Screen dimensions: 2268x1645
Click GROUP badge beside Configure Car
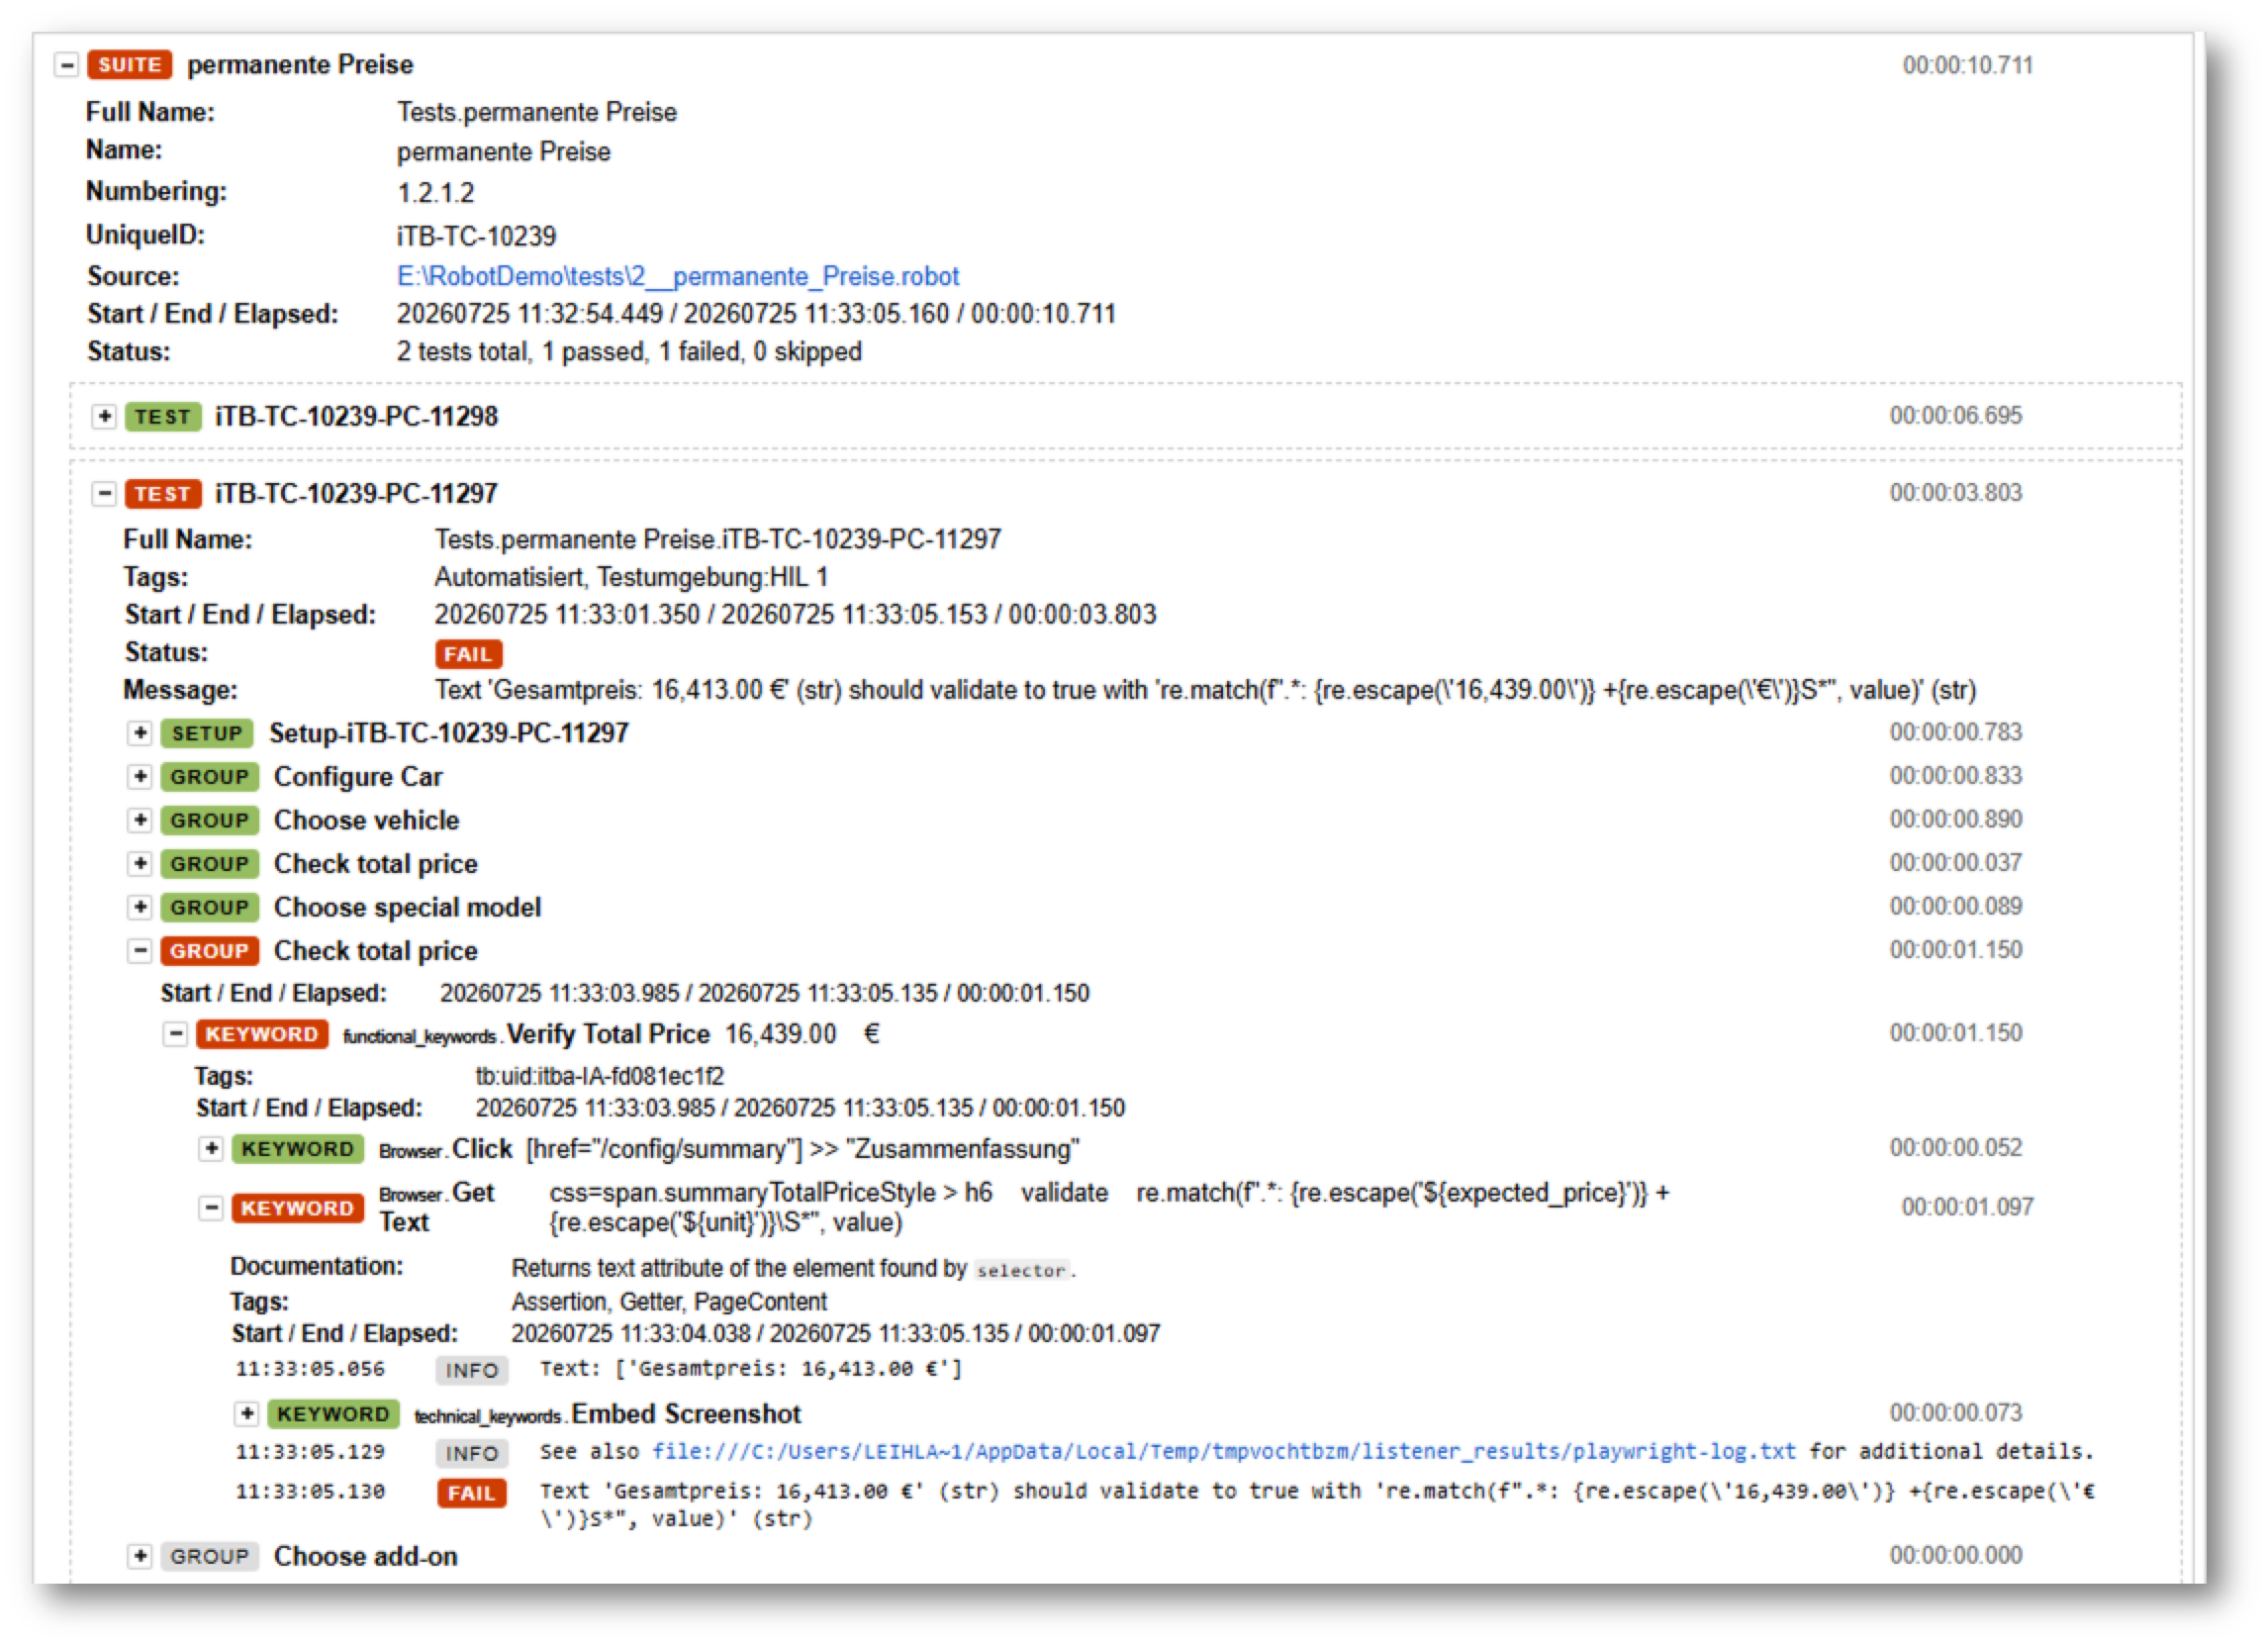click(210, 777)
